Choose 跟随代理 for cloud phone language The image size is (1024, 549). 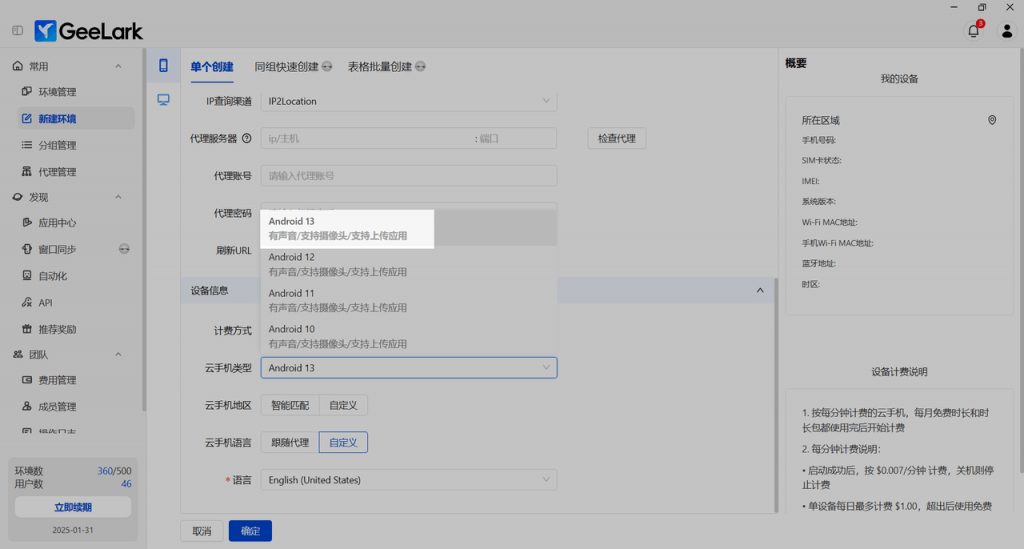point(290,442)
